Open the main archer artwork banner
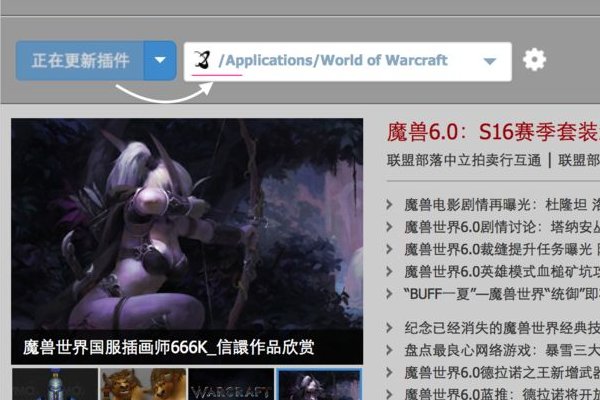Image resolution: width=600 pixels, height=400 pixels. tap(187, 224)
